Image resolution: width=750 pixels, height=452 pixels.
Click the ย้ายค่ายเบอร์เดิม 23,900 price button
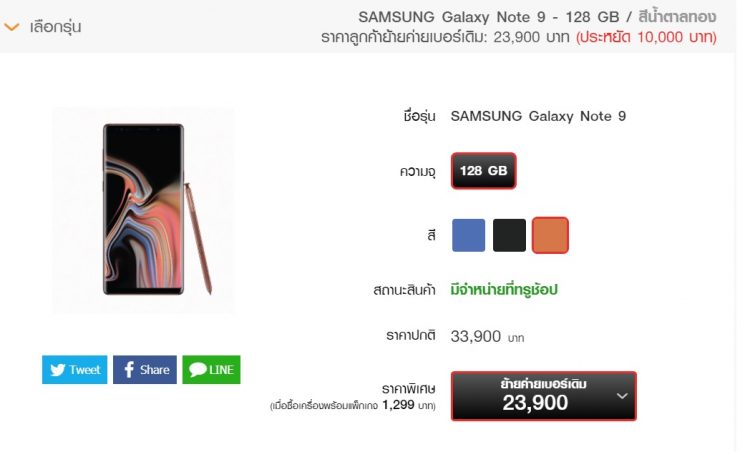(x=544, y=396)
